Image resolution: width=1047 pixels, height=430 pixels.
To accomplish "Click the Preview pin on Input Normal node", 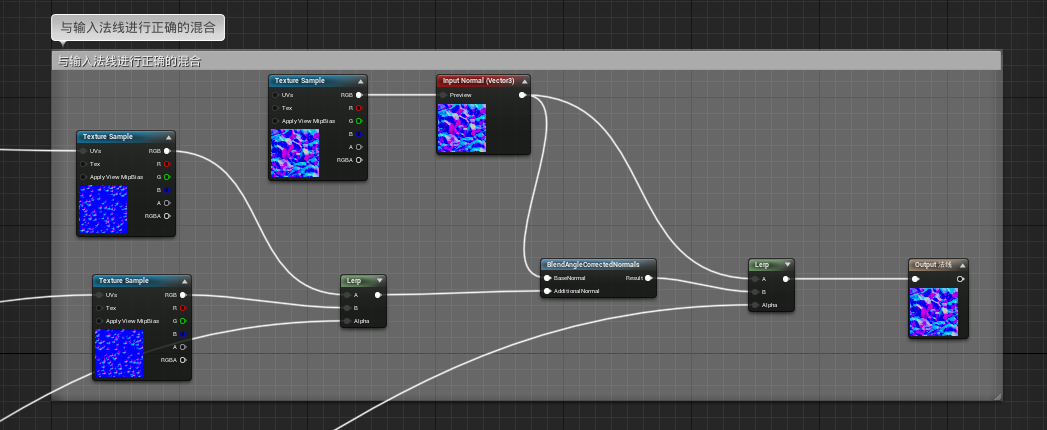I will [443, 95].
